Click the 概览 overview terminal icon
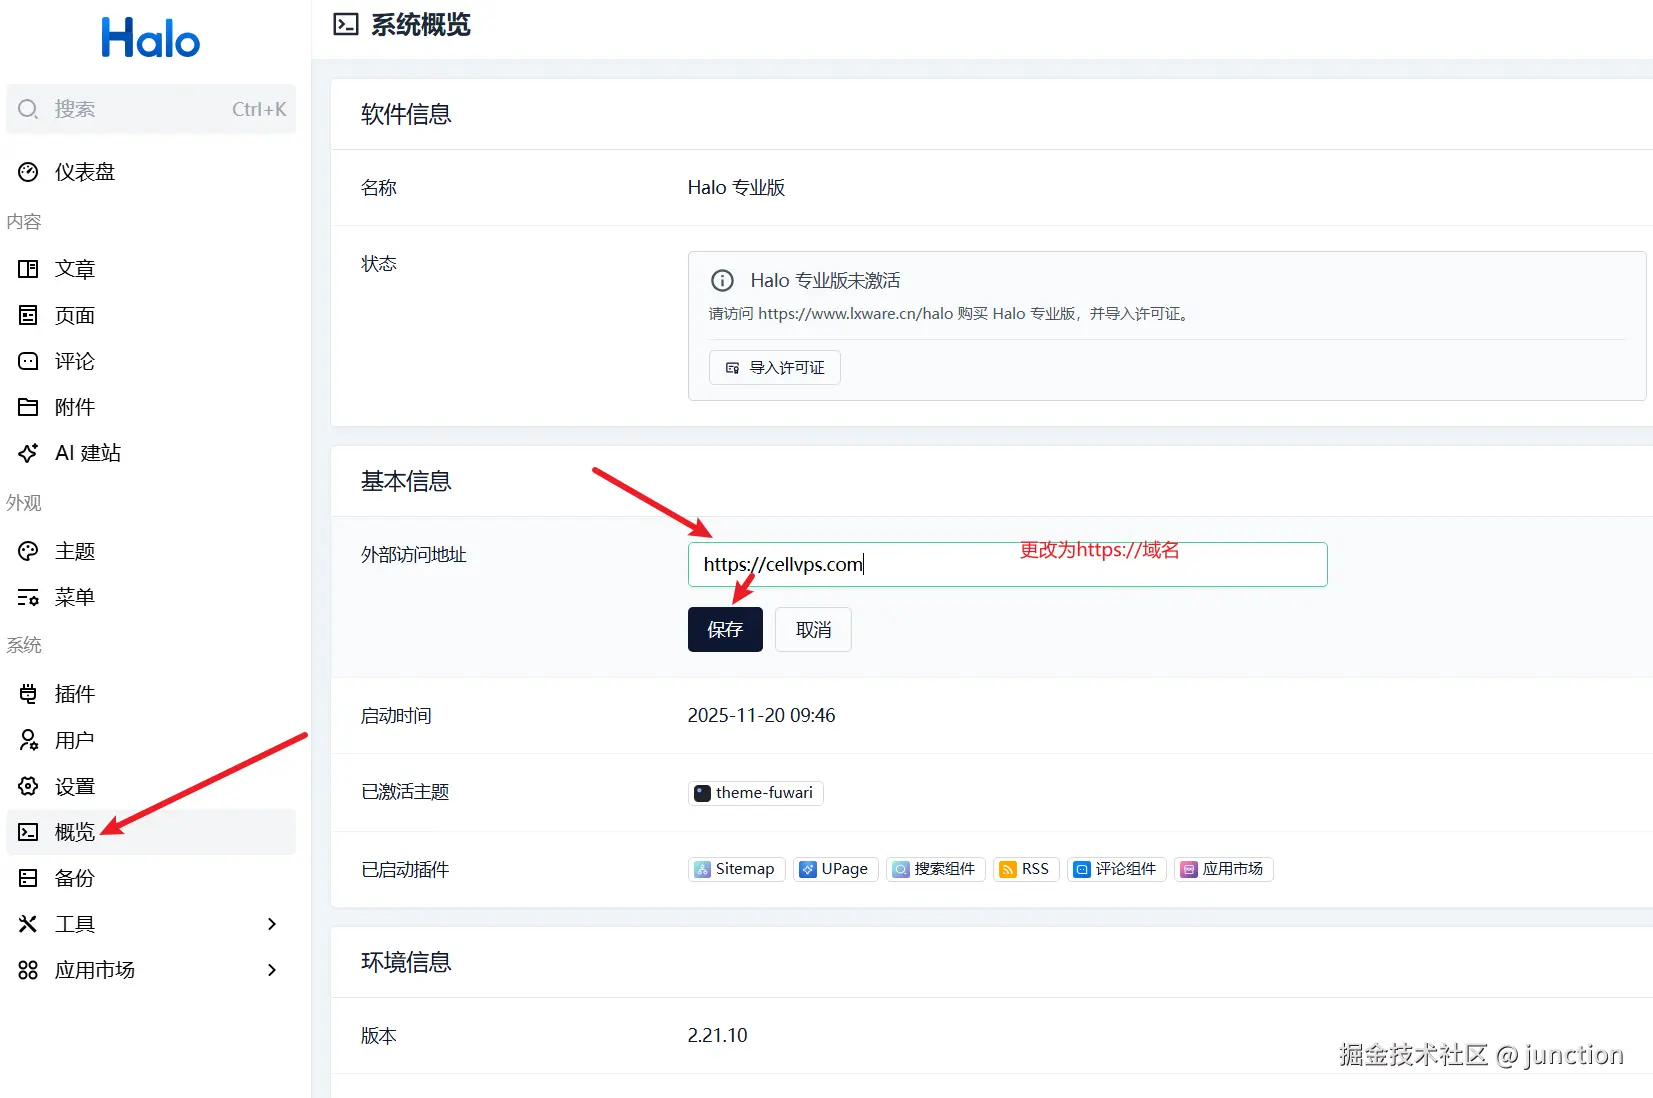This screenshot has height=1098, width=1653. (x=28, y=832)
